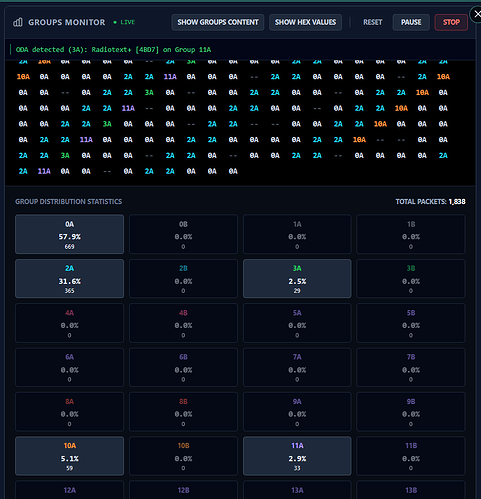
Task: Toggle Show Groups Content
Action: (218, 22)
